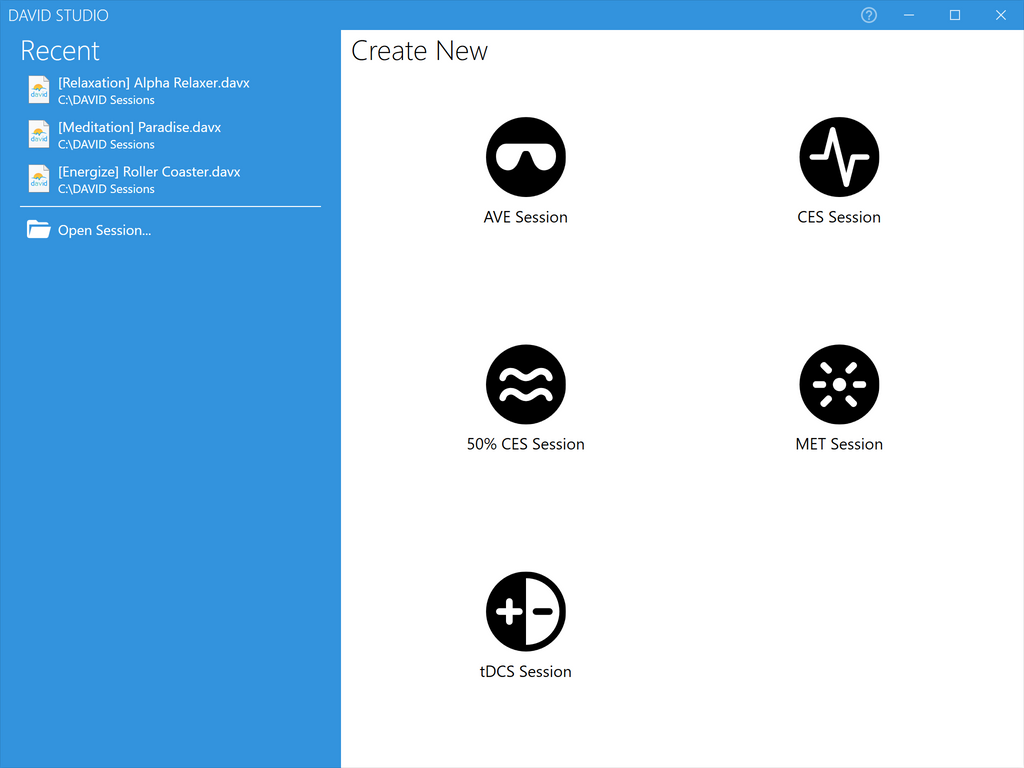Click the "Open Session..." link
Image resolution: width=1024 pixels, height=768 pixels.
coord(104,230)
